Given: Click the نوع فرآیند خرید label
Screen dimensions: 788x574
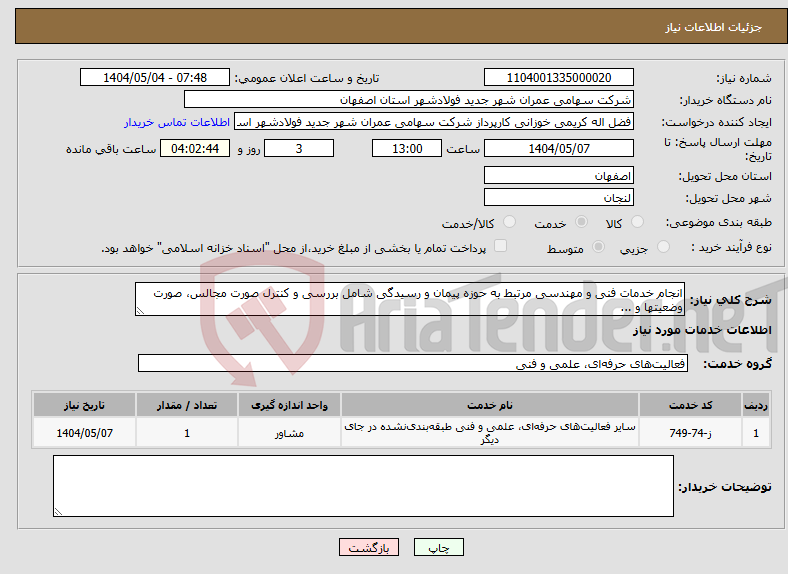Looking at the screenshot, I should [731, 247].
